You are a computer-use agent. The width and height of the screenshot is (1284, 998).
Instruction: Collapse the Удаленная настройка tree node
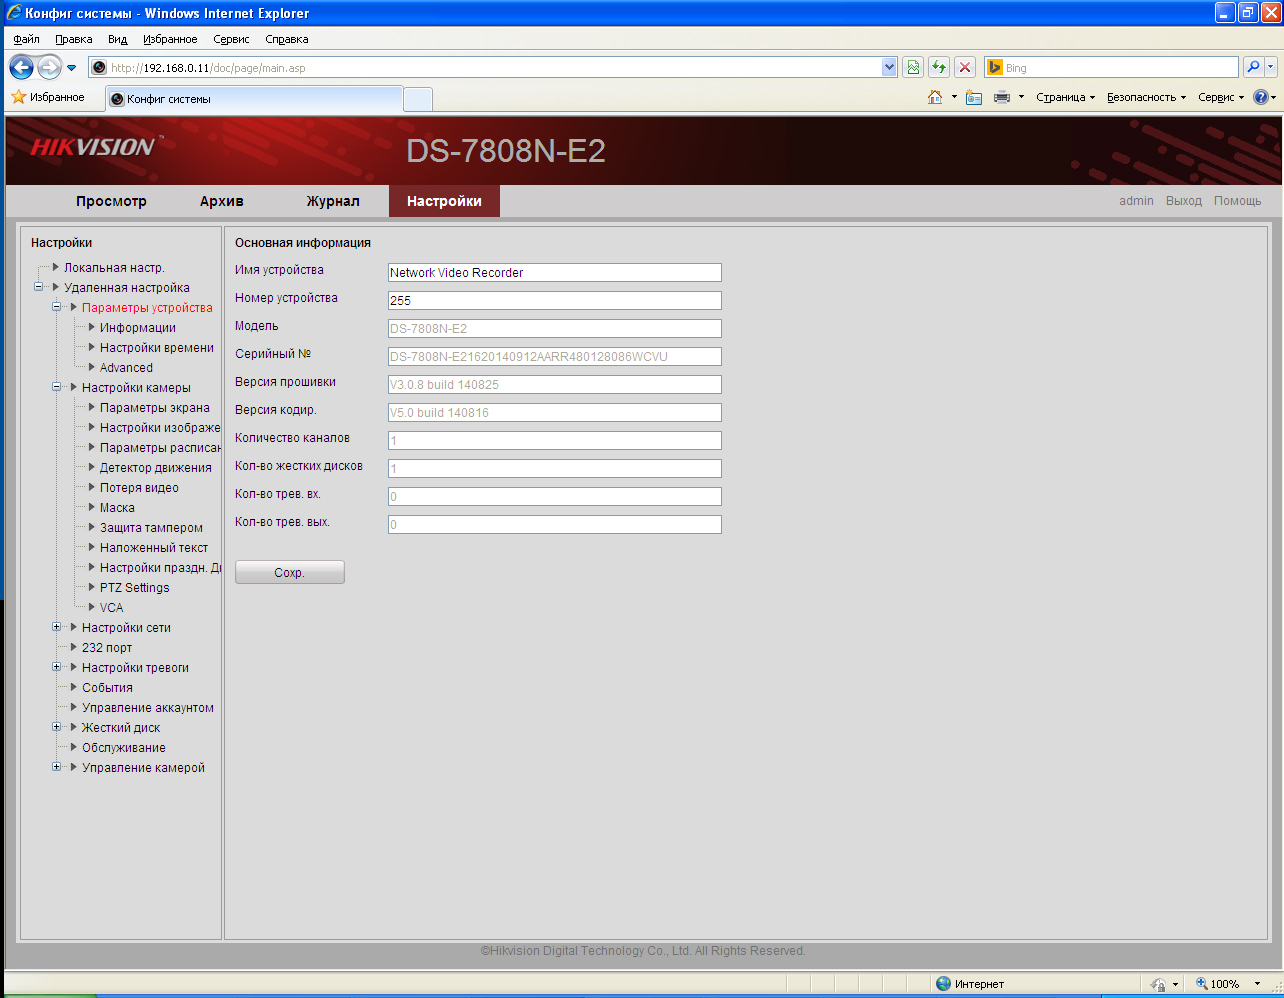pos(39,287)
